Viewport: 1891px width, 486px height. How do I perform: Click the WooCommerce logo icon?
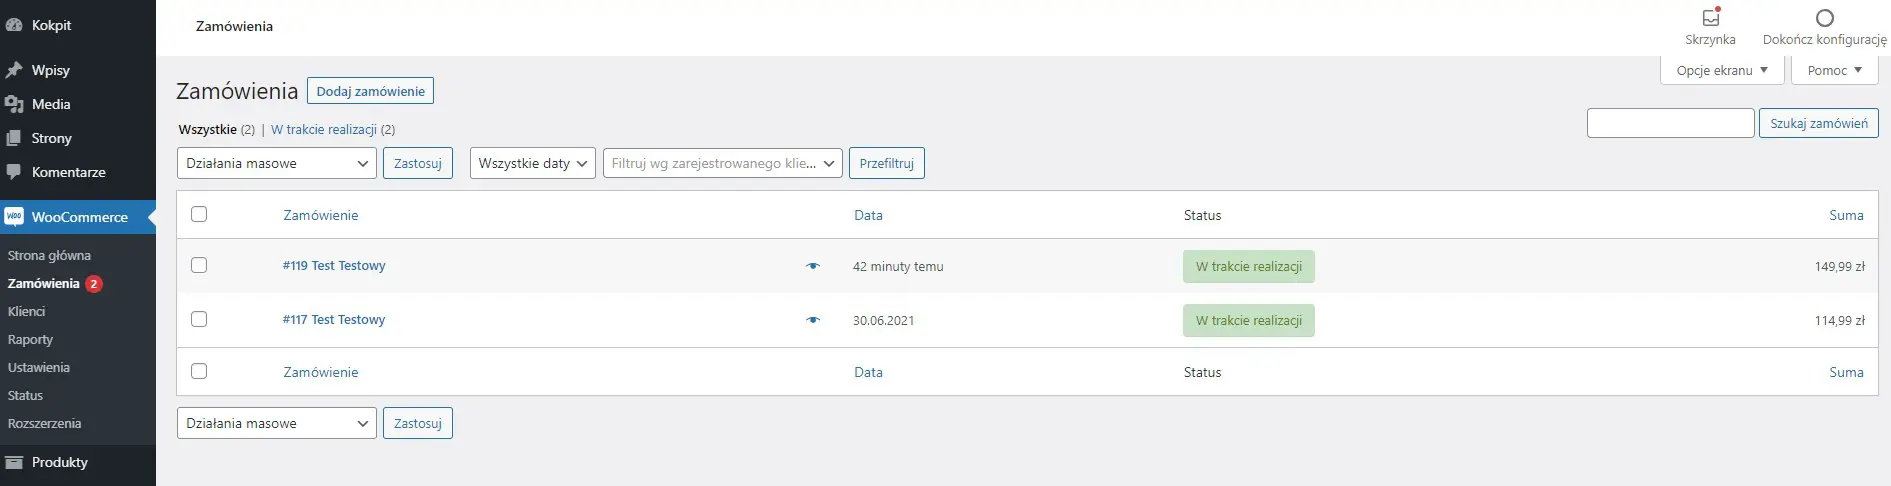(14, 217)
